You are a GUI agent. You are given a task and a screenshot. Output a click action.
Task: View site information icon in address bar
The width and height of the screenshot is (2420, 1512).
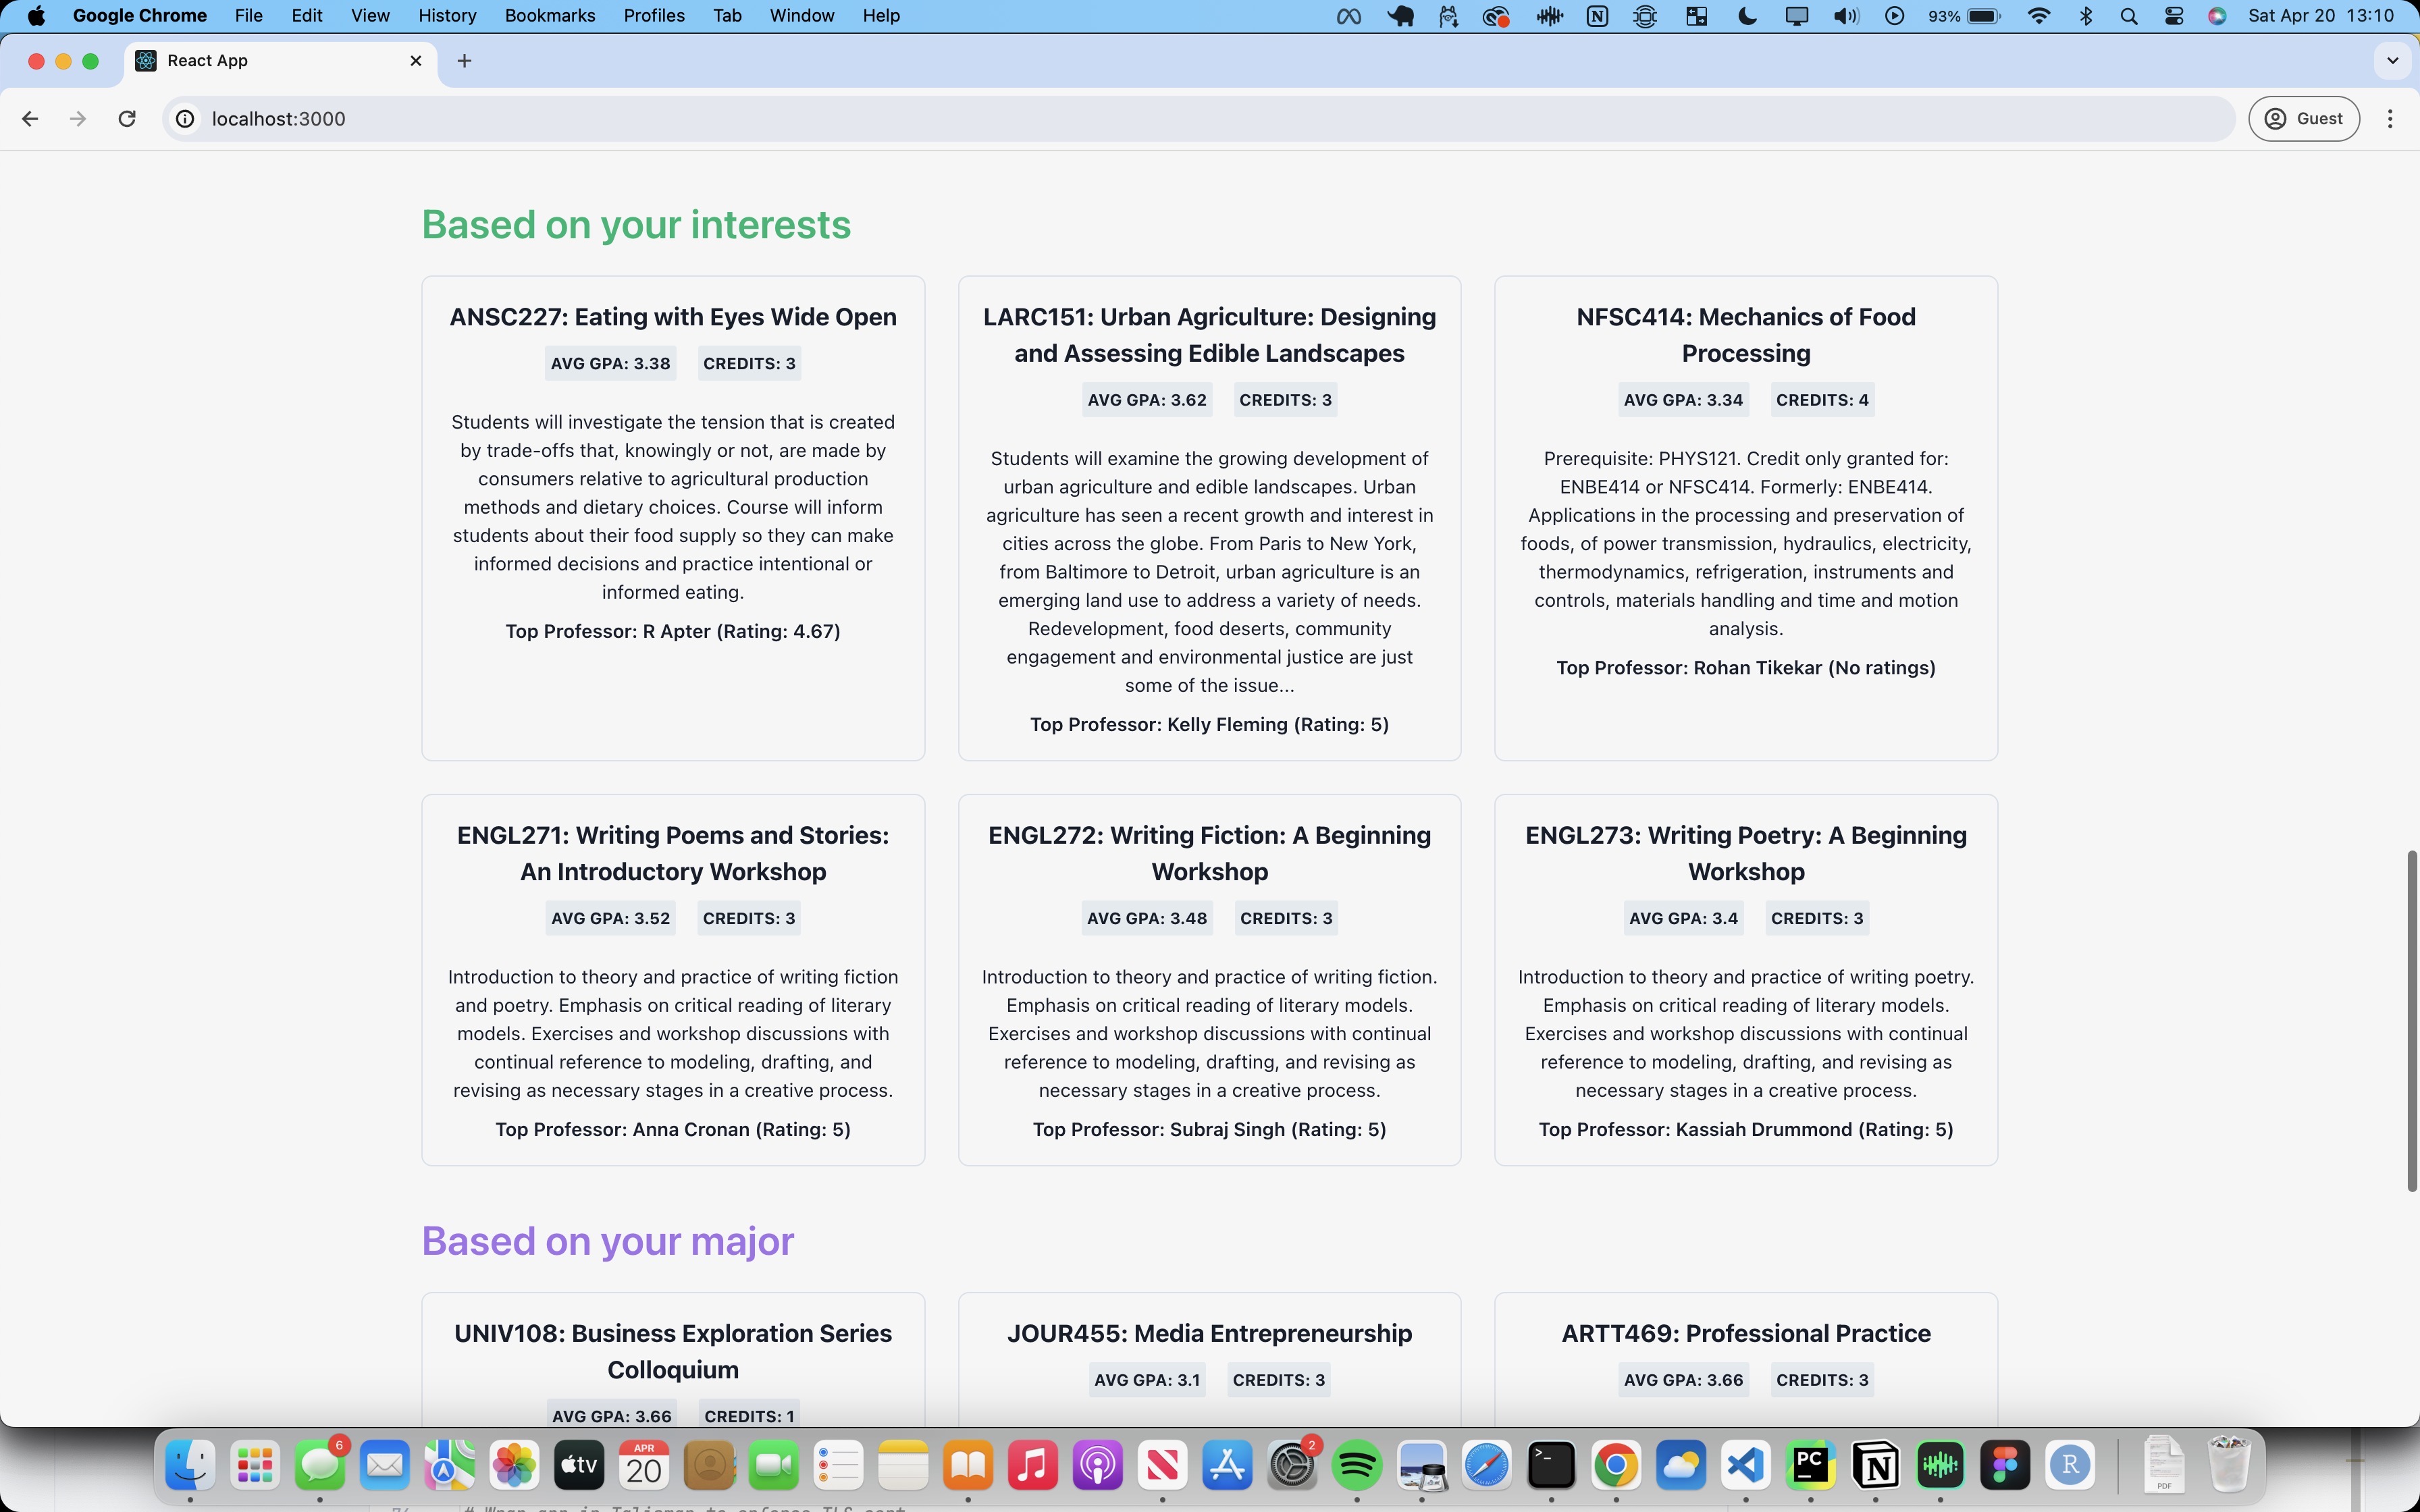185,119
